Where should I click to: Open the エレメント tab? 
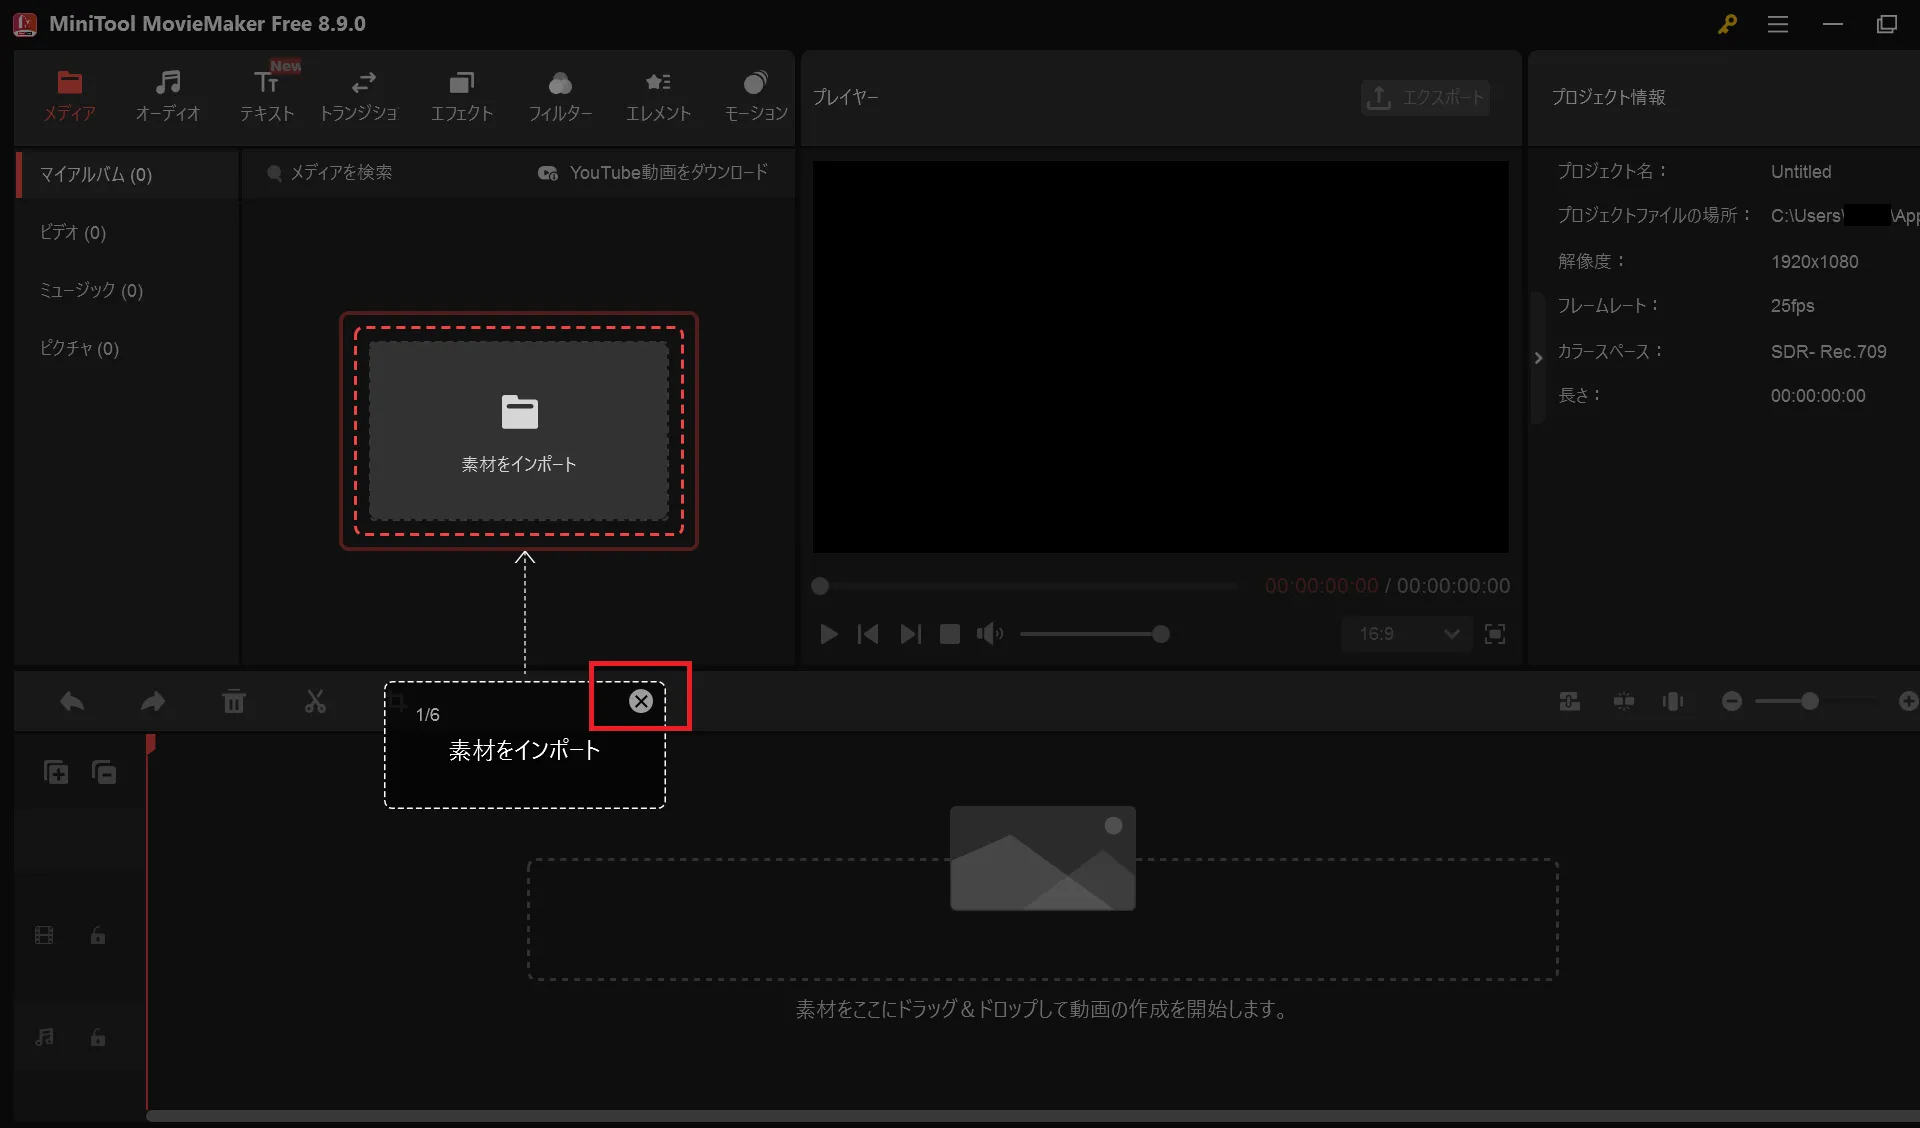658,97
